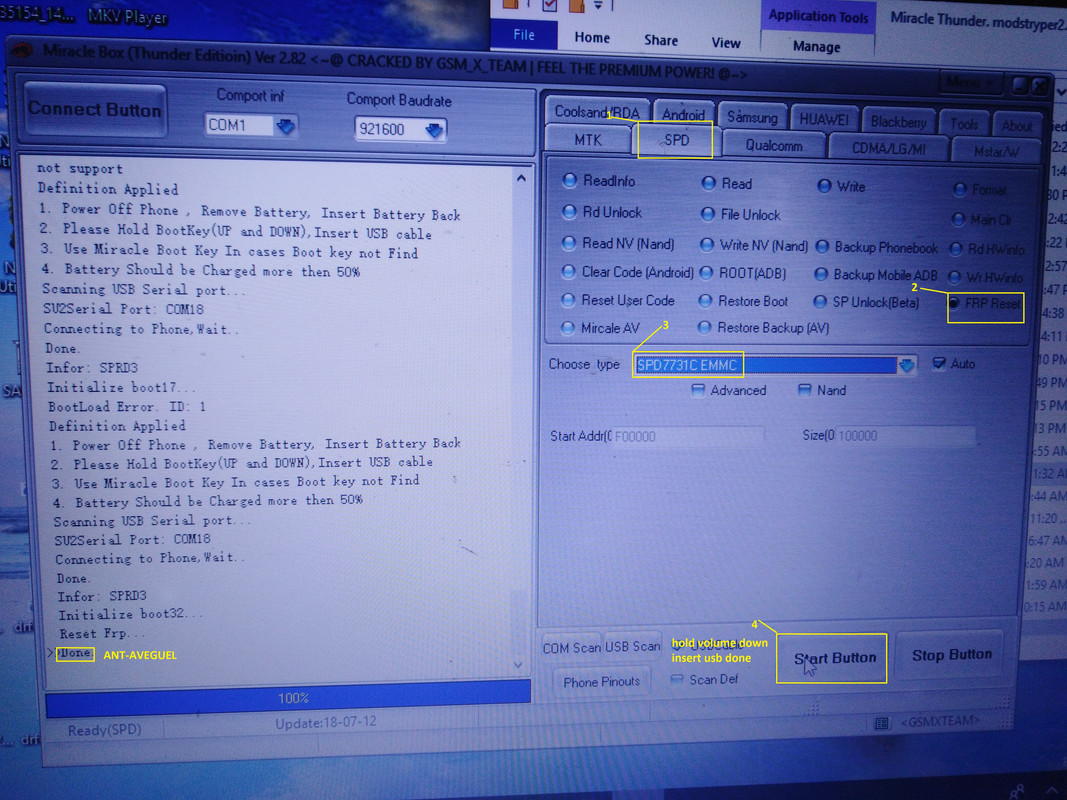Select the Restore Boot option
1067x800 pixels.
(x=743, y=301)
